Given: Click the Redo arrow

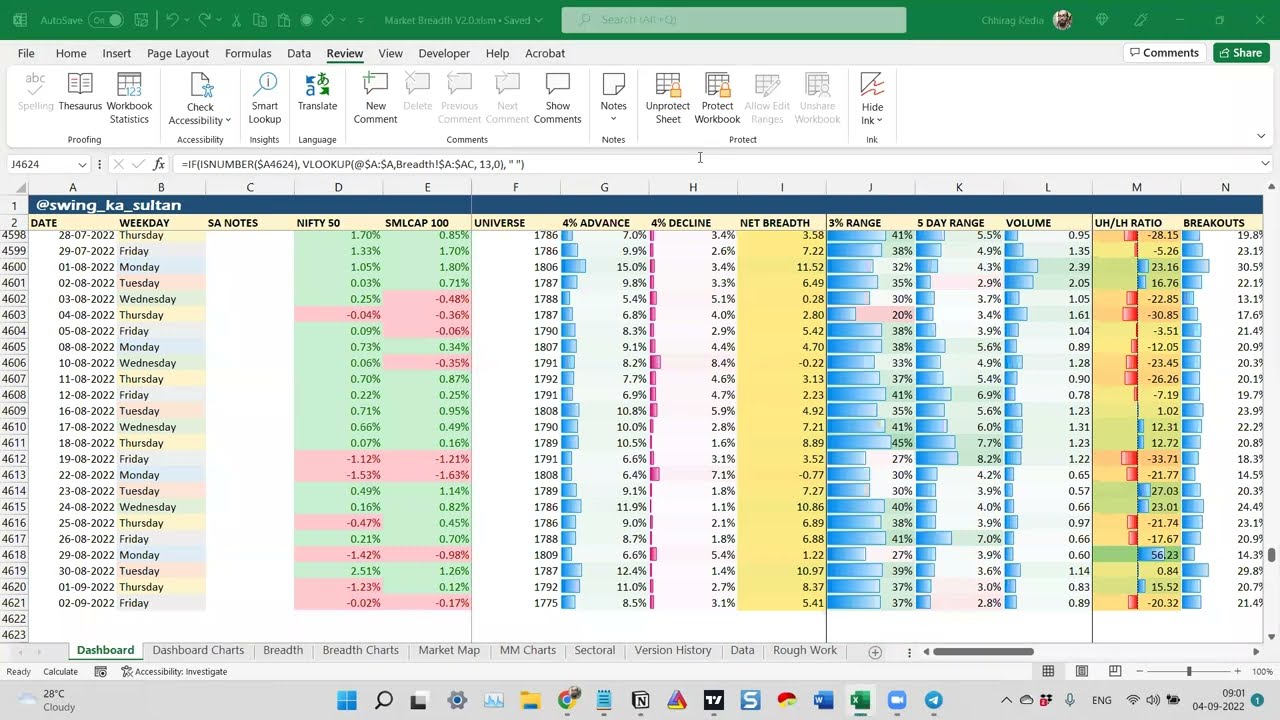Looking at the screenshot, I should 204,20.
